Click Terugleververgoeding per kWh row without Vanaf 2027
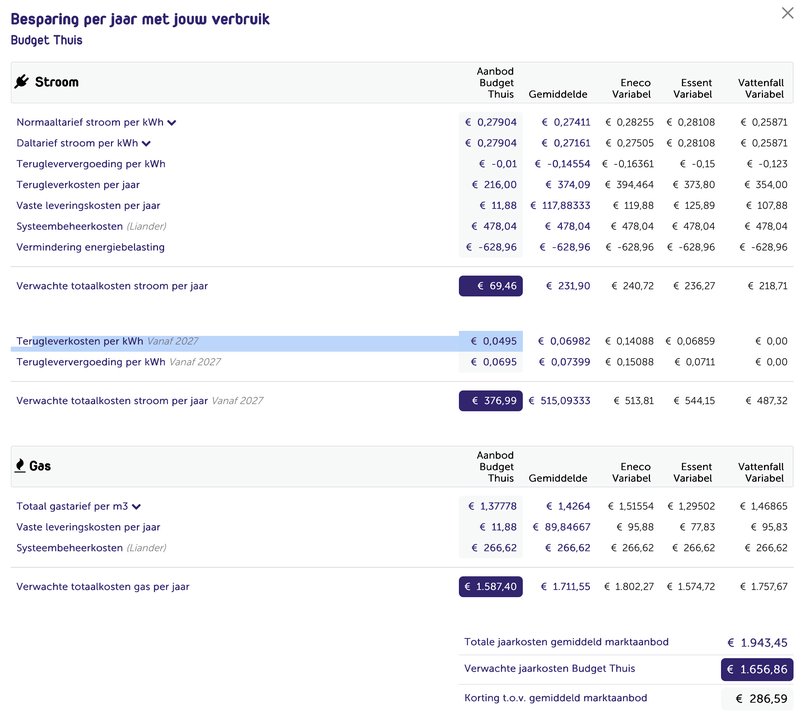Image resolution: width=800 pixels, height=717 pixels. [91, 164]
